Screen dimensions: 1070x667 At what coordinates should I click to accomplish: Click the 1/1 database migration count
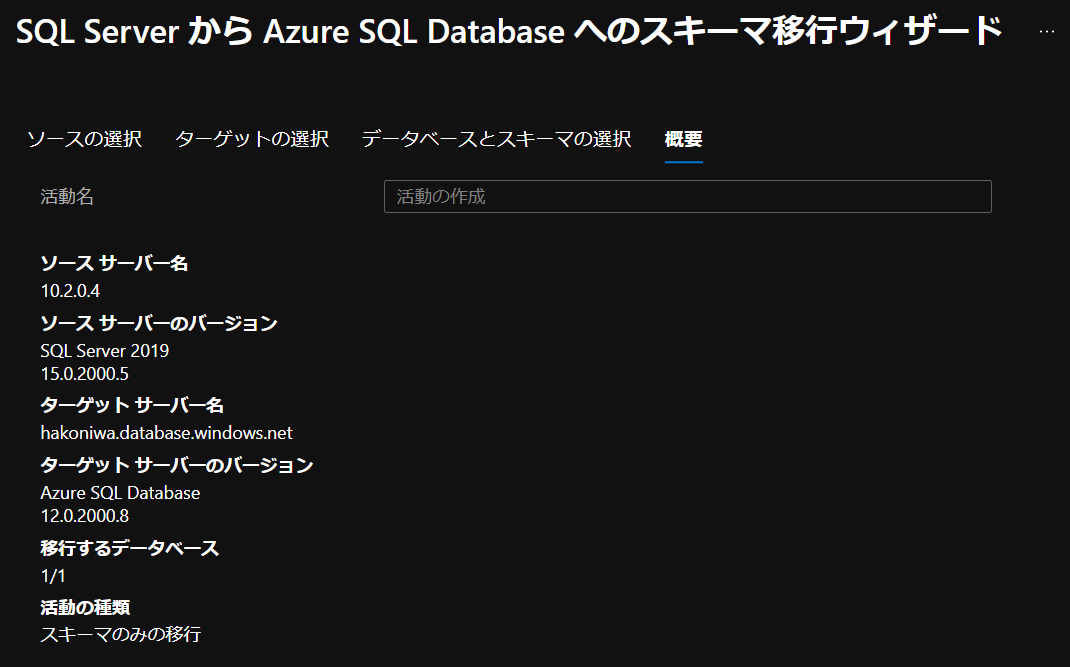[49, 575]
